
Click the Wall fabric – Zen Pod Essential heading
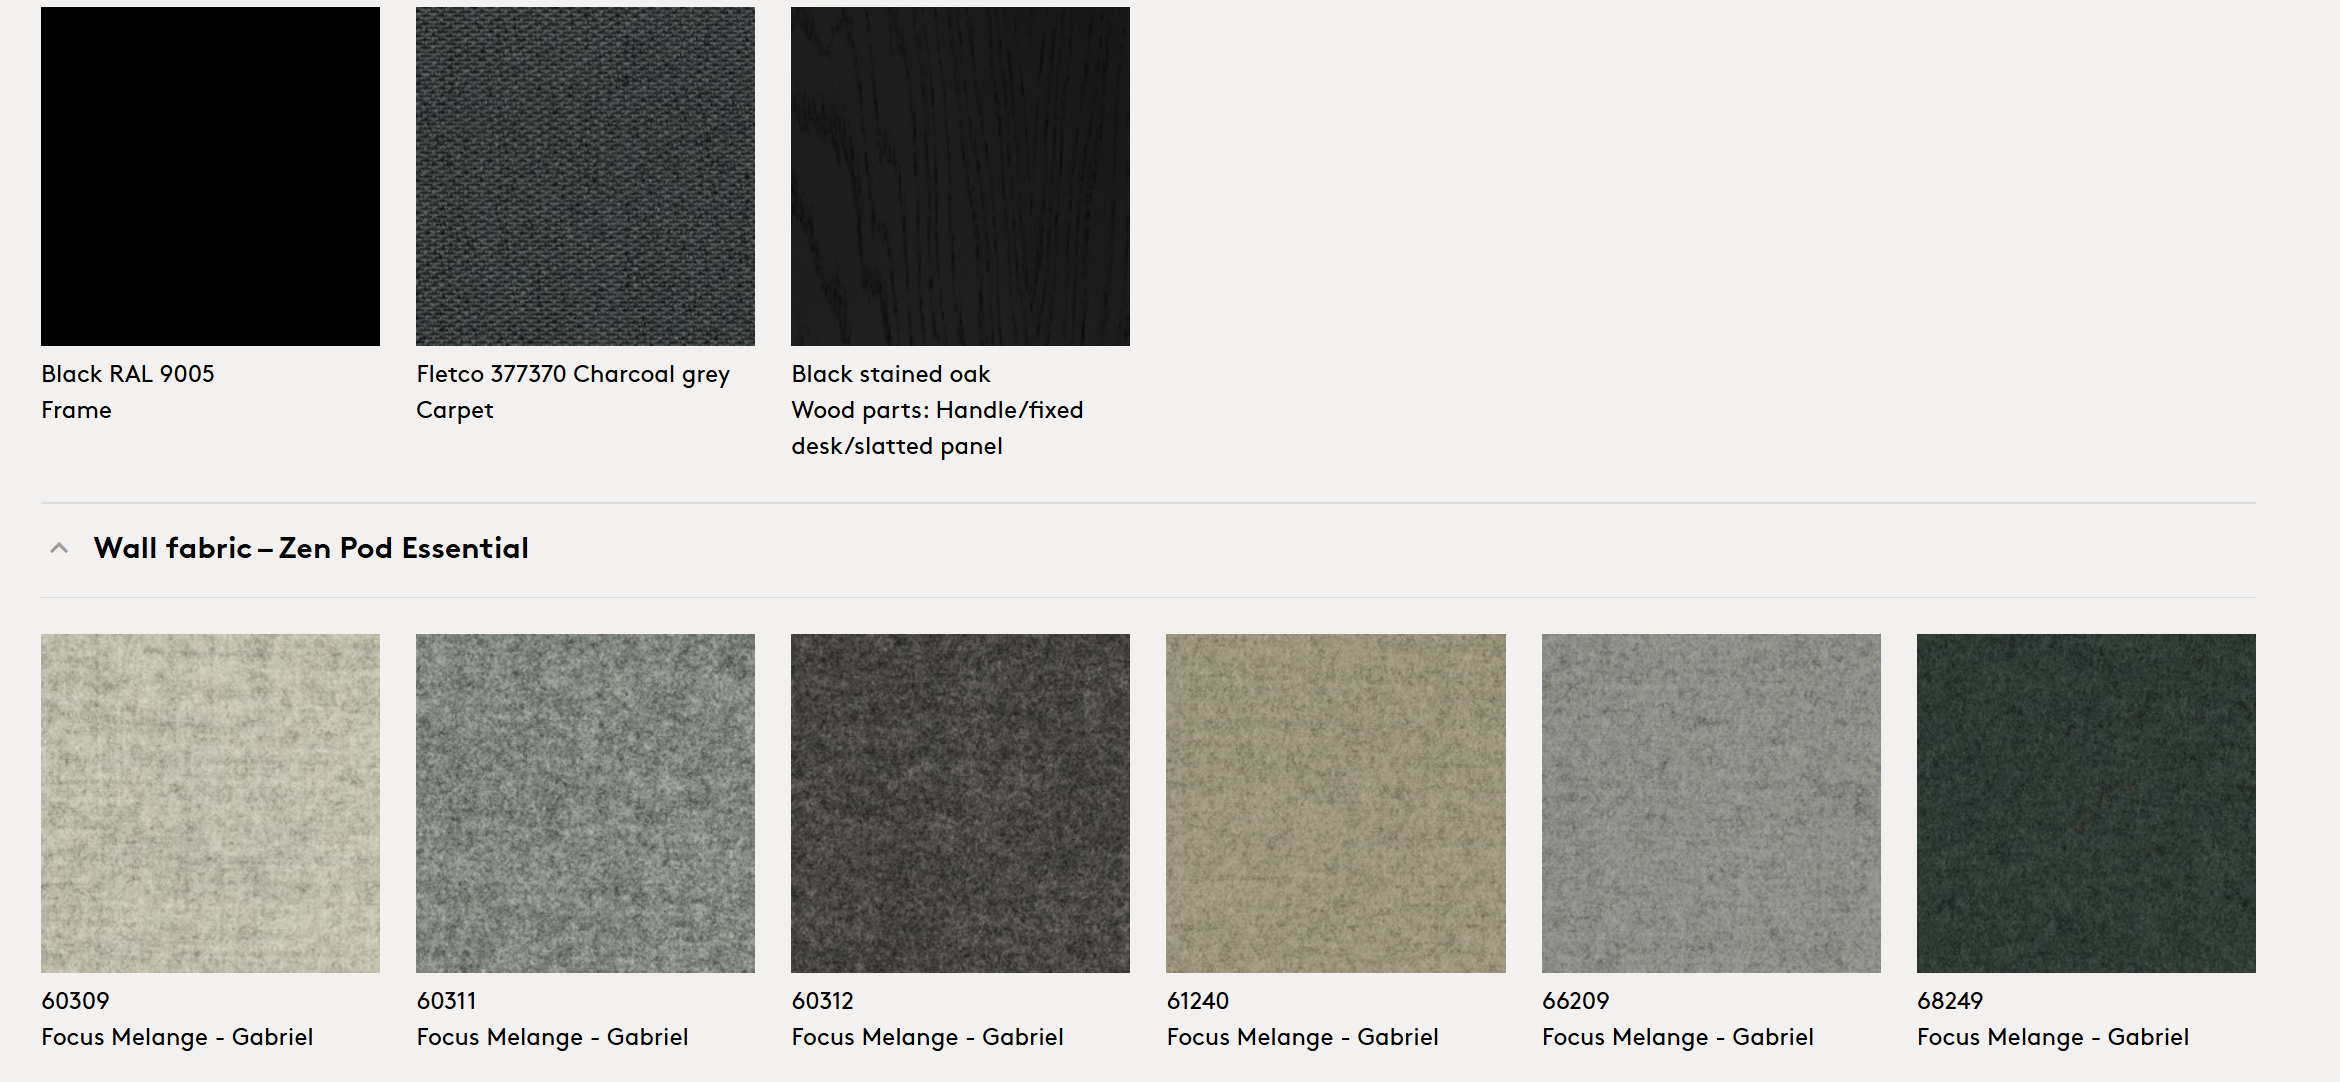[x=311, y=548]
